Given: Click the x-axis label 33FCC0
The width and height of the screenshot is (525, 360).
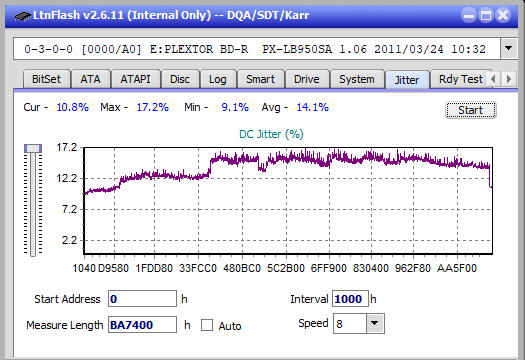Looking at the screenshot, I should pyautogui.click(x=198, y=268).
